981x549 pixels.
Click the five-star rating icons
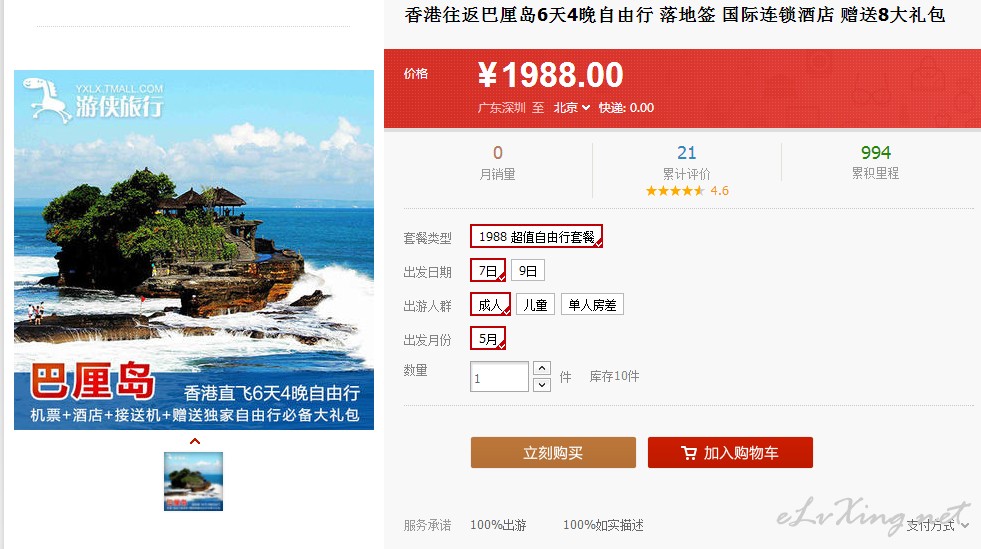tap(675, 191)
